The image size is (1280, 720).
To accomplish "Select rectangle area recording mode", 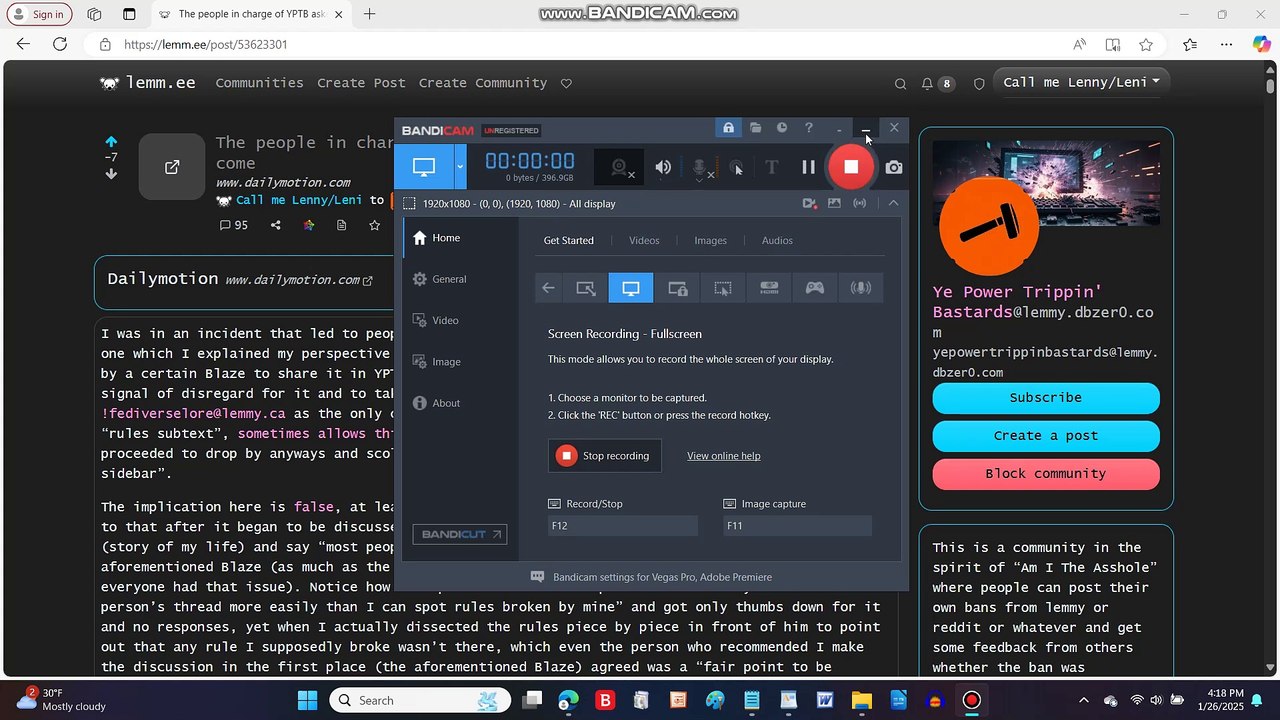I will [x=586, y=288].
